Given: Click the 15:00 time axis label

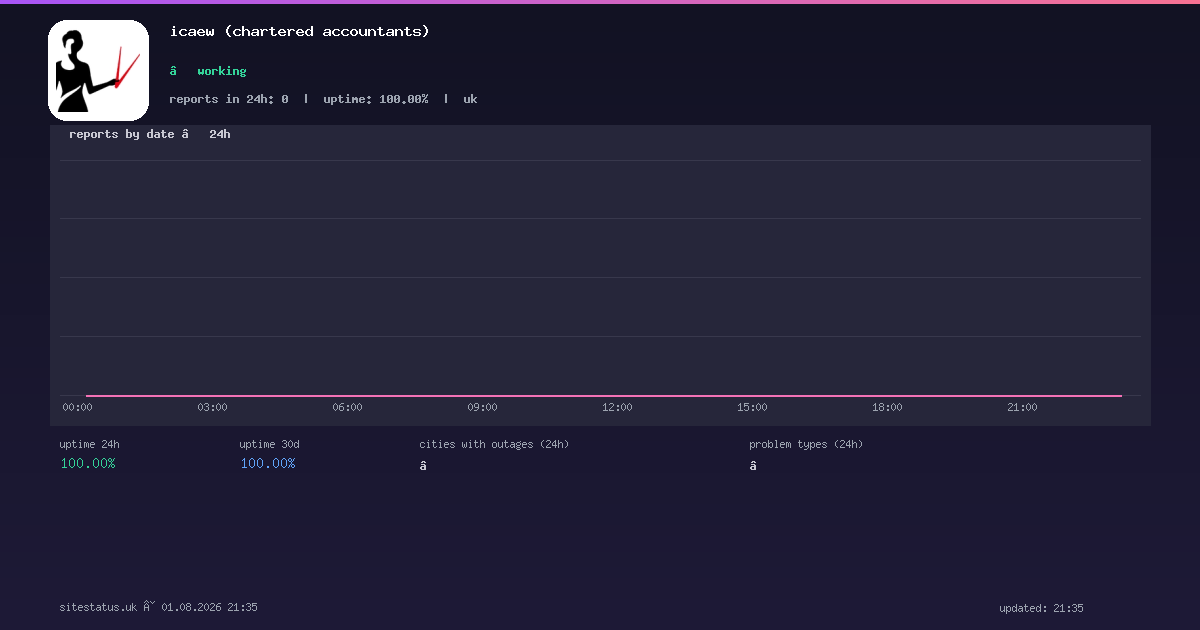Looking at the screenshot, I should click(x=752, y=407).
